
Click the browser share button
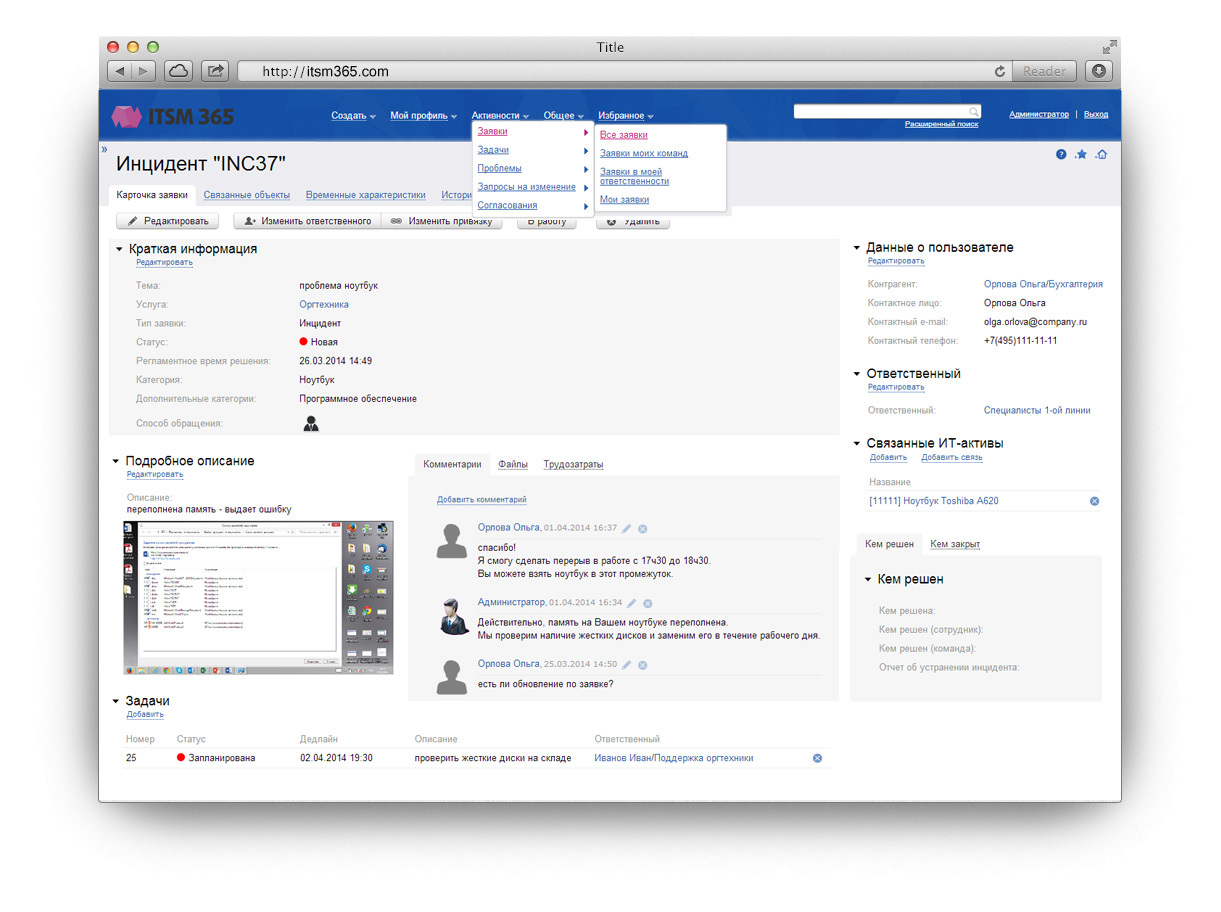click(215, 71)
